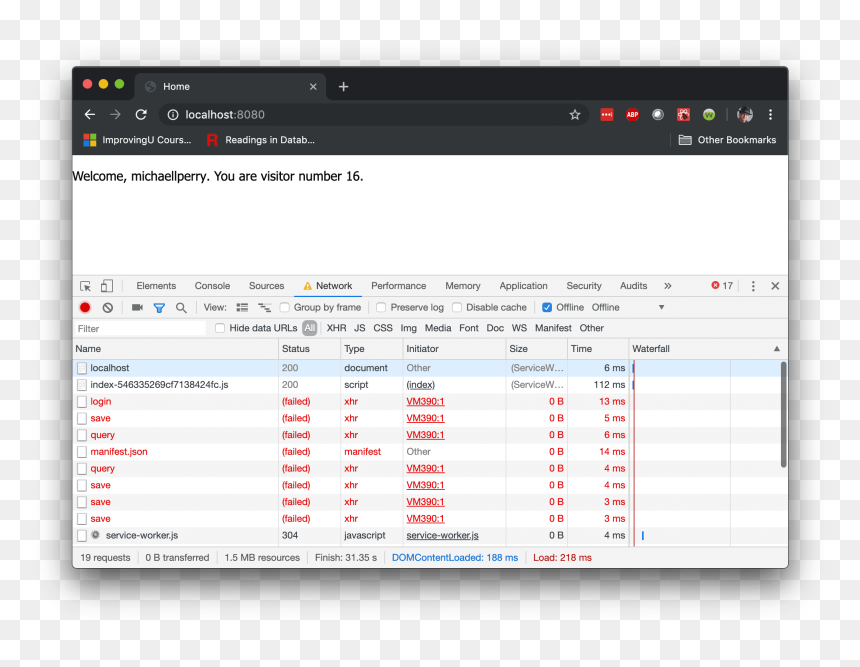Open the Other Bookmarks folder
This screenshot has height=667, width=860.
click(727, 140)
